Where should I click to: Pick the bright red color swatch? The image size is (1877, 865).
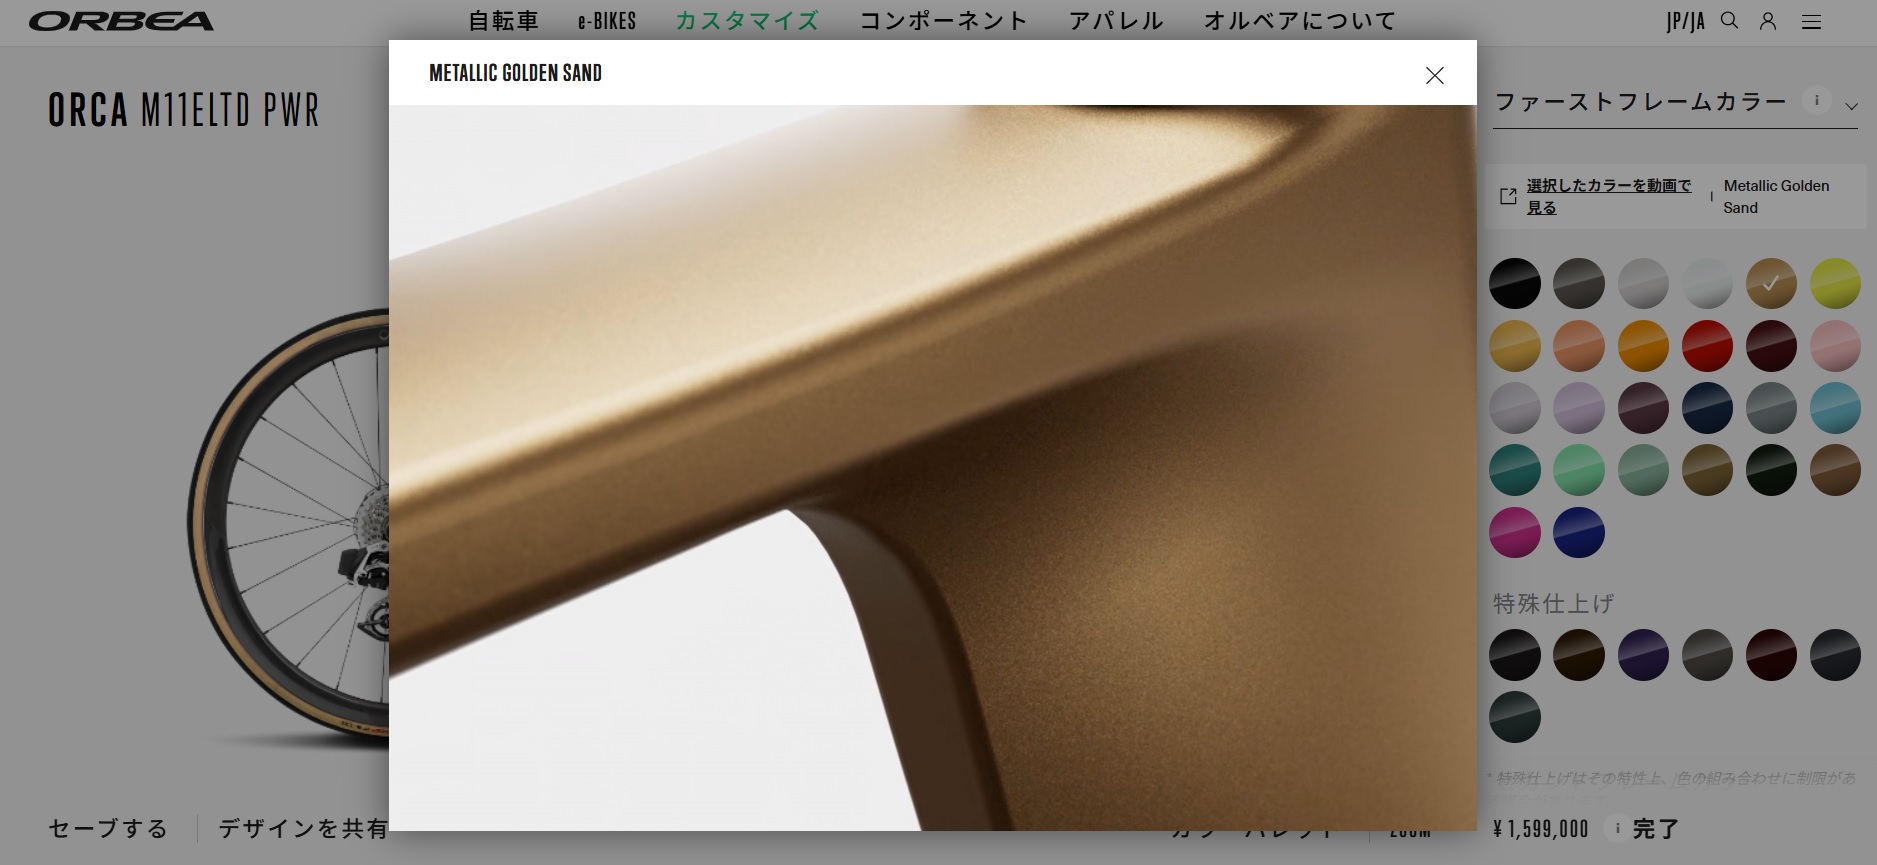[1707, 346]
